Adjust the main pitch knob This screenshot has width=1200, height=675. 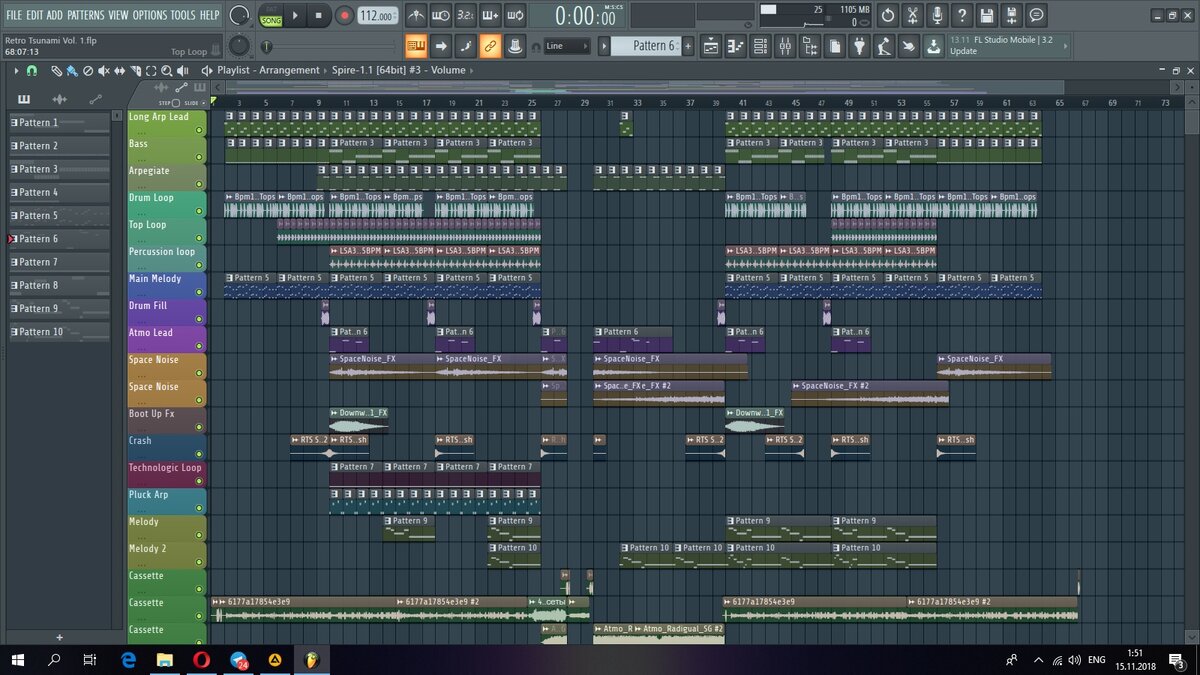[238, 46]
